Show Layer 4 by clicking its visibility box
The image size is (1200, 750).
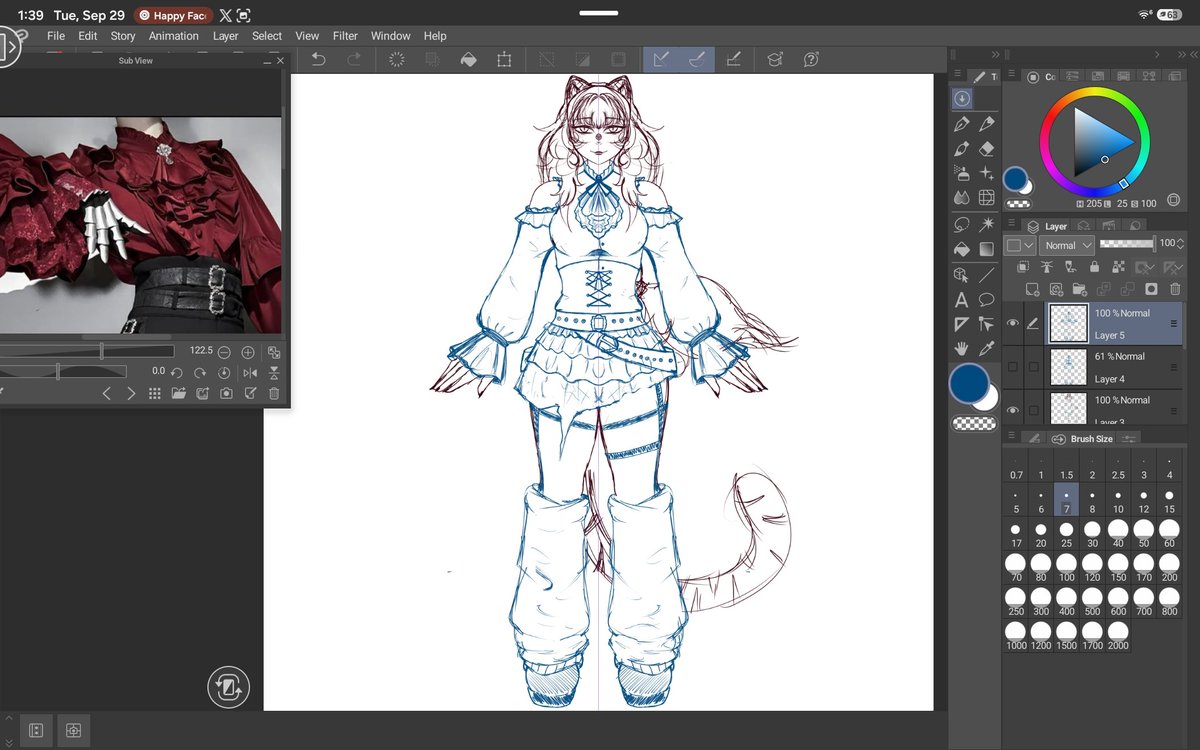click(x=1013, y=367)
